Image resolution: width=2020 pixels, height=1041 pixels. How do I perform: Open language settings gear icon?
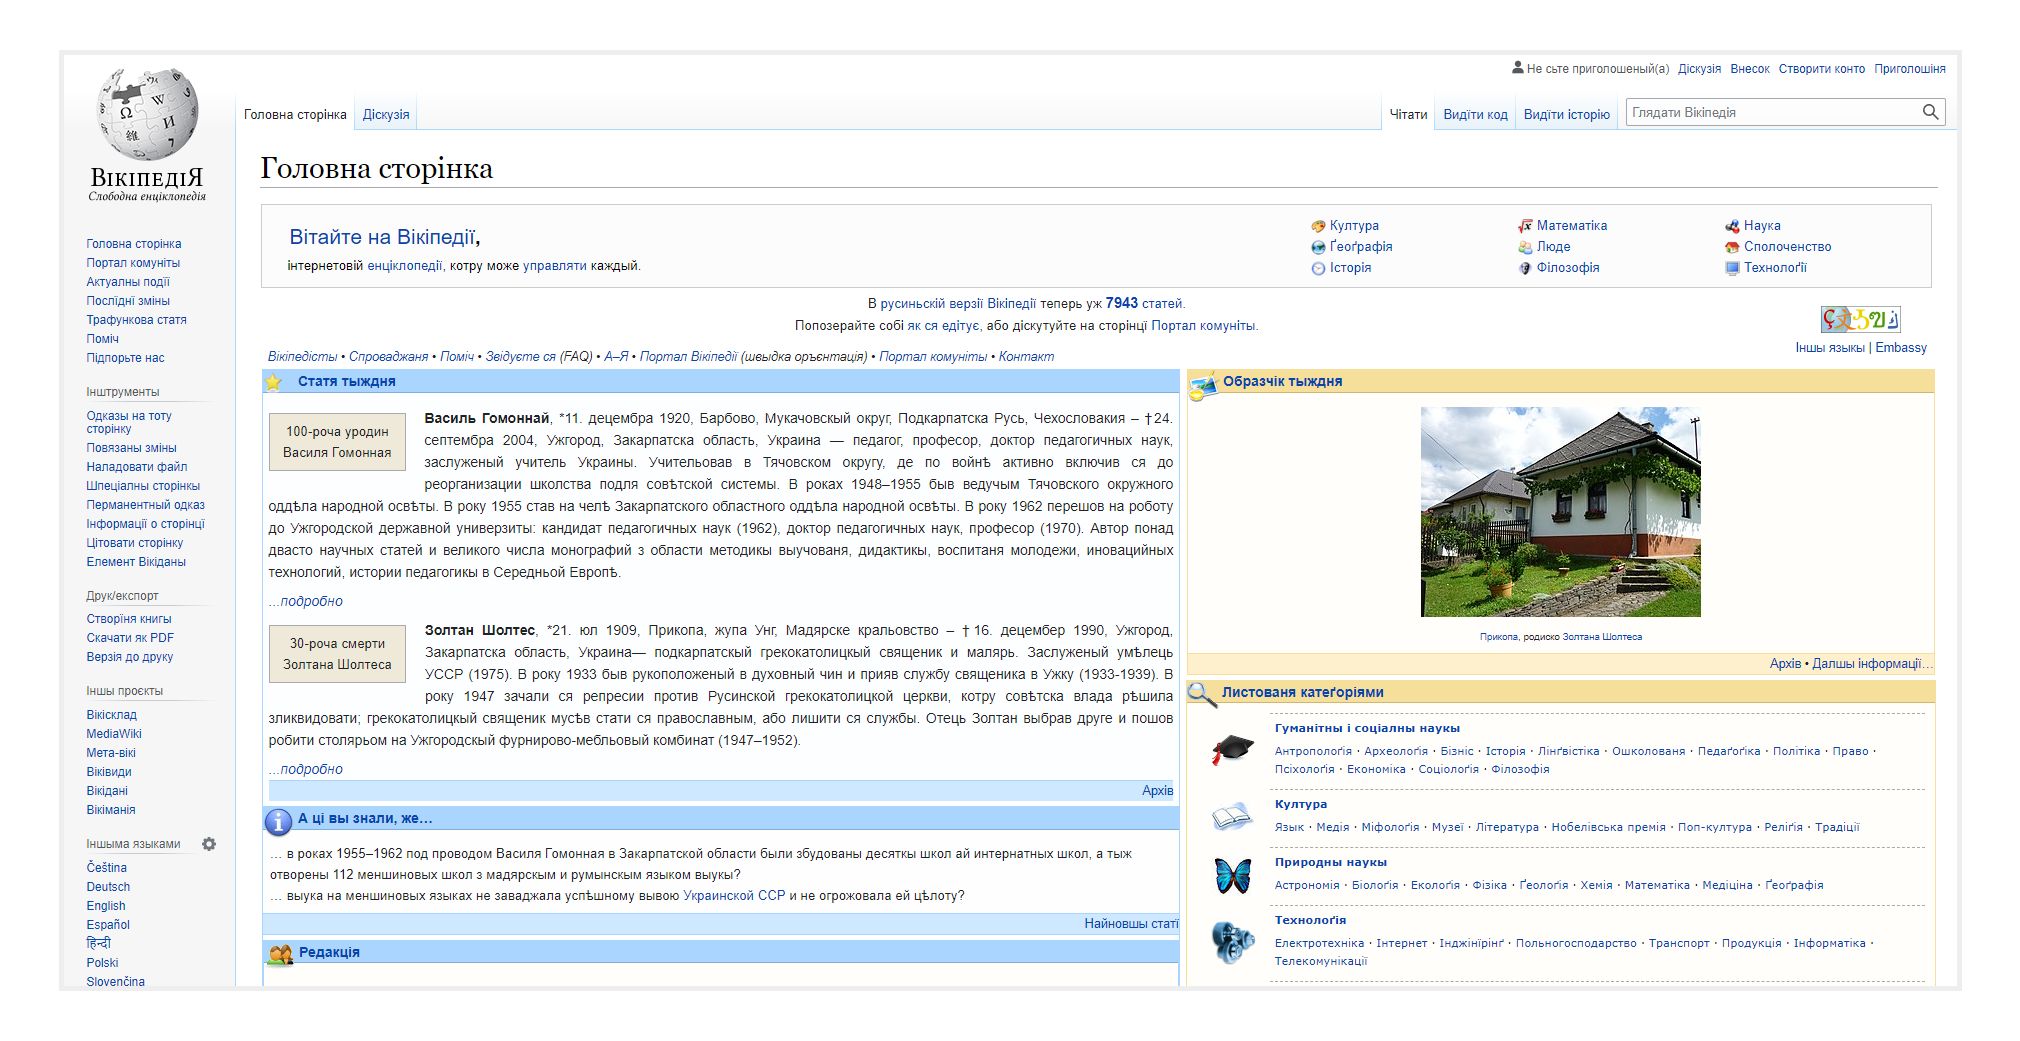point(209,844)
